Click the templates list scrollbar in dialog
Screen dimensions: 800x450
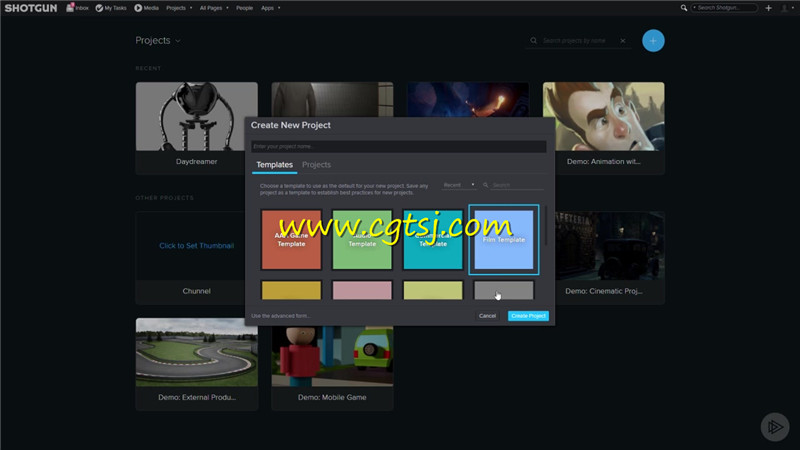pos(545,226)
